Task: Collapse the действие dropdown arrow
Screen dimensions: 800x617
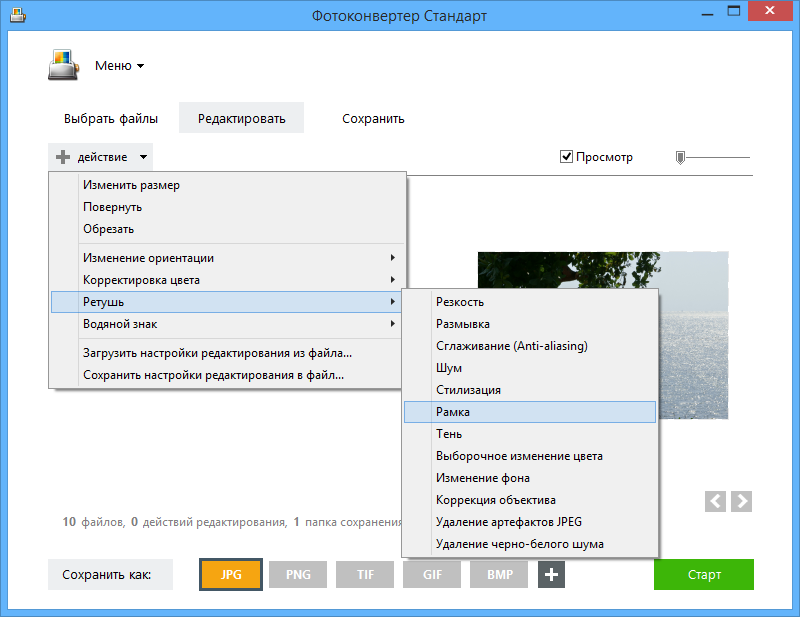Action: click(143, 157)
